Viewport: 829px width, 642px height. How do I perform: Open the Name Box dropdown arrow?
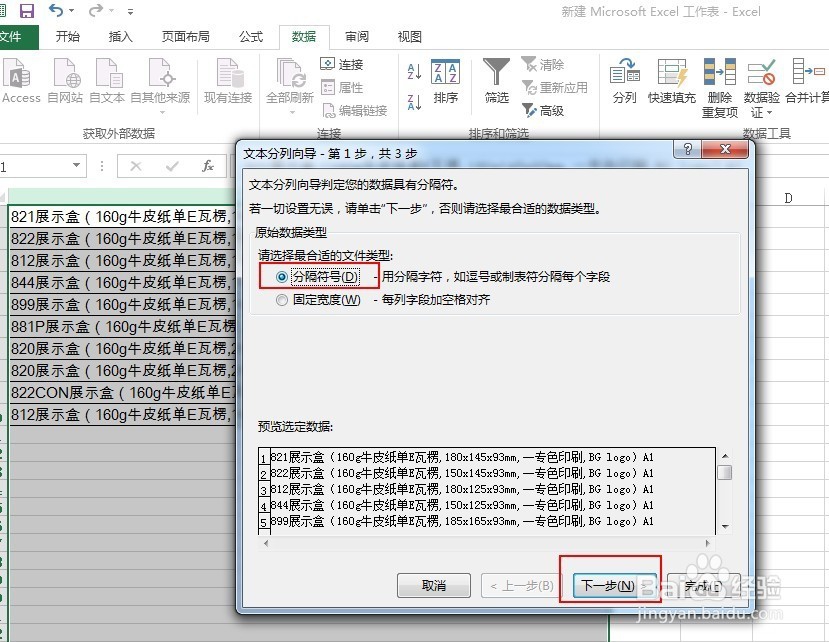77,166
